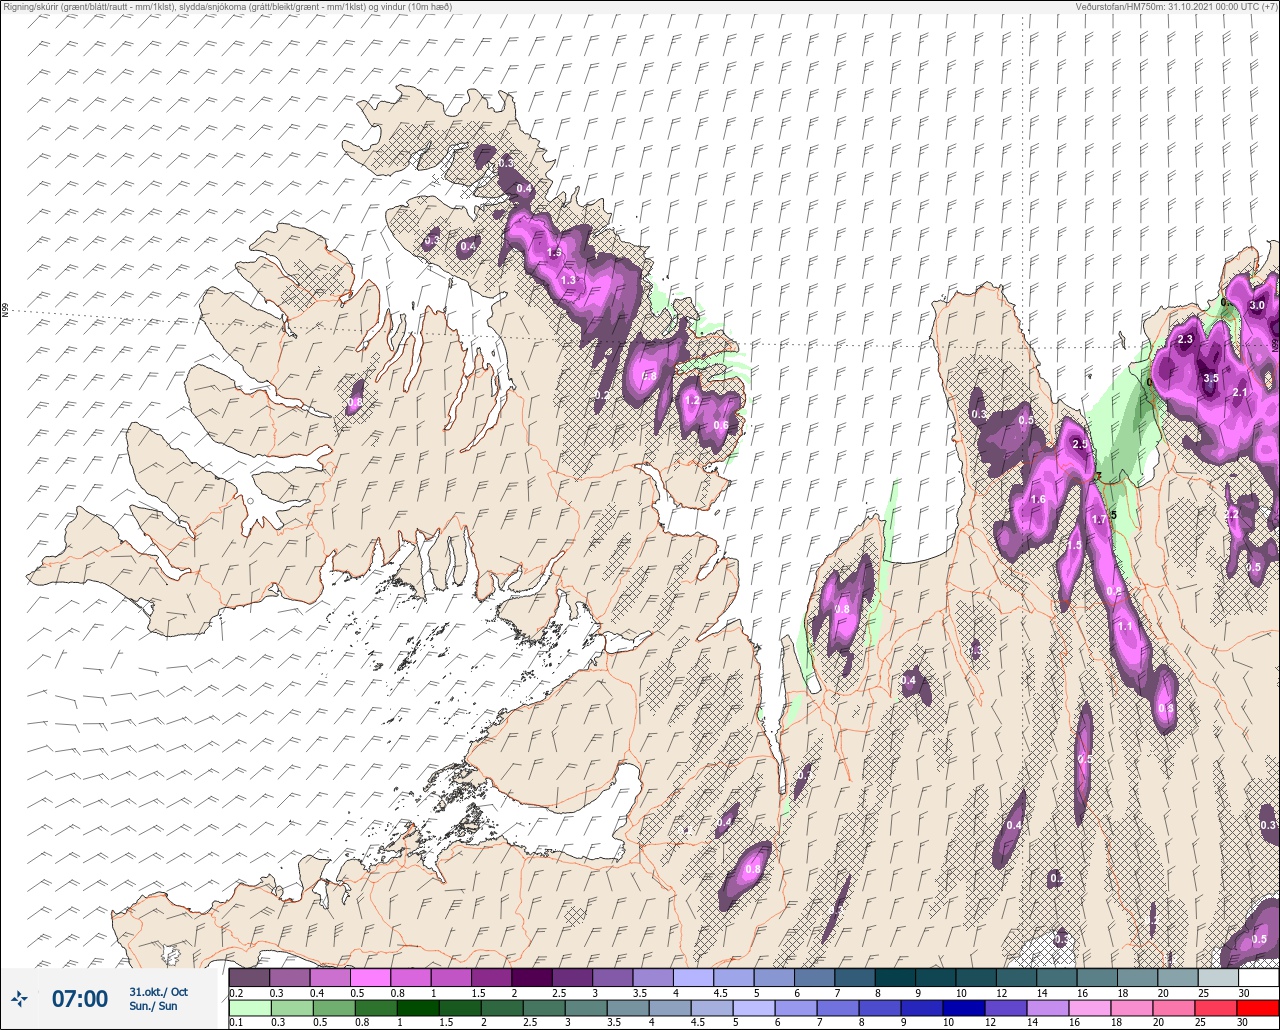Click the date label '31.okt./ Oct'
The width and height of the screenshot is (1280, 1030).
pyautogui.click(x=158, y=992)
